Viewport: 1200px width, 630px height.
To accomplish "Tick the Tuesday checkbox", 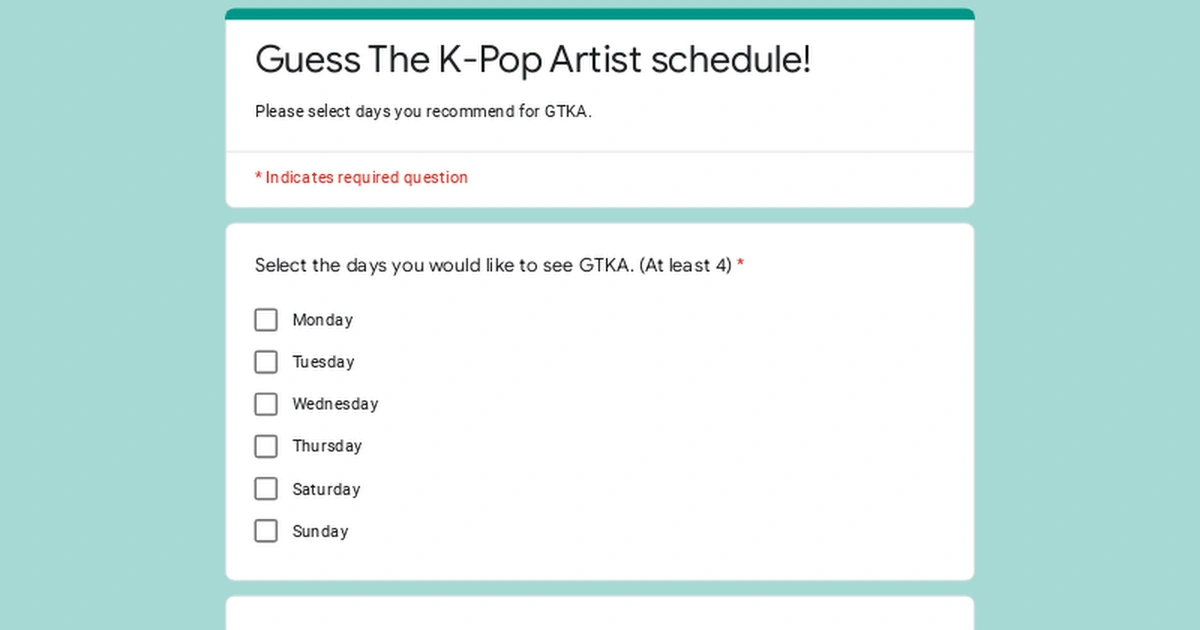I will tap(266, 362).
